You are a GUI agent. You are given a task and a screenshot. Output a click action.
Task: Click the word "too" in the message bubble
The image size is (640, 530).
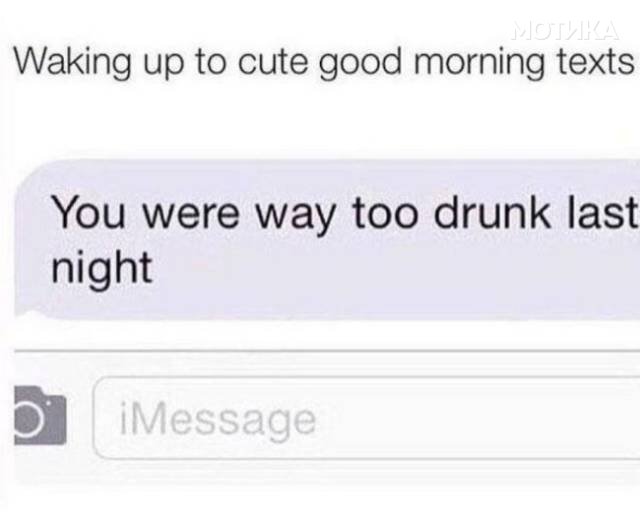pyautogui.click(x=385, y=214)
